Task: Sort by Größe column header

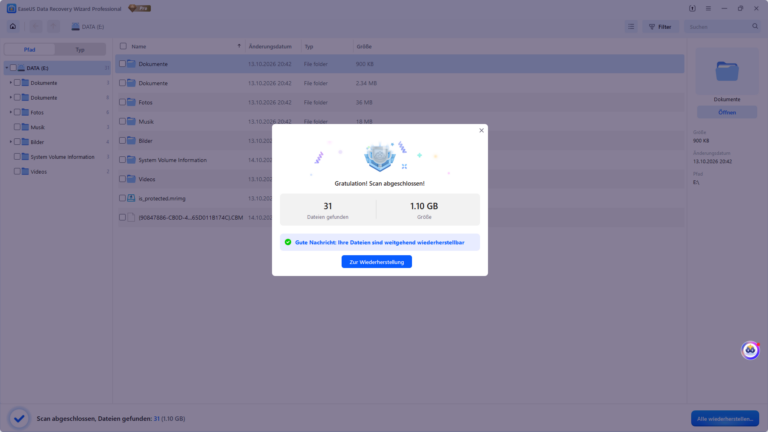Action: pyautogui.click(x=364, y=47)
